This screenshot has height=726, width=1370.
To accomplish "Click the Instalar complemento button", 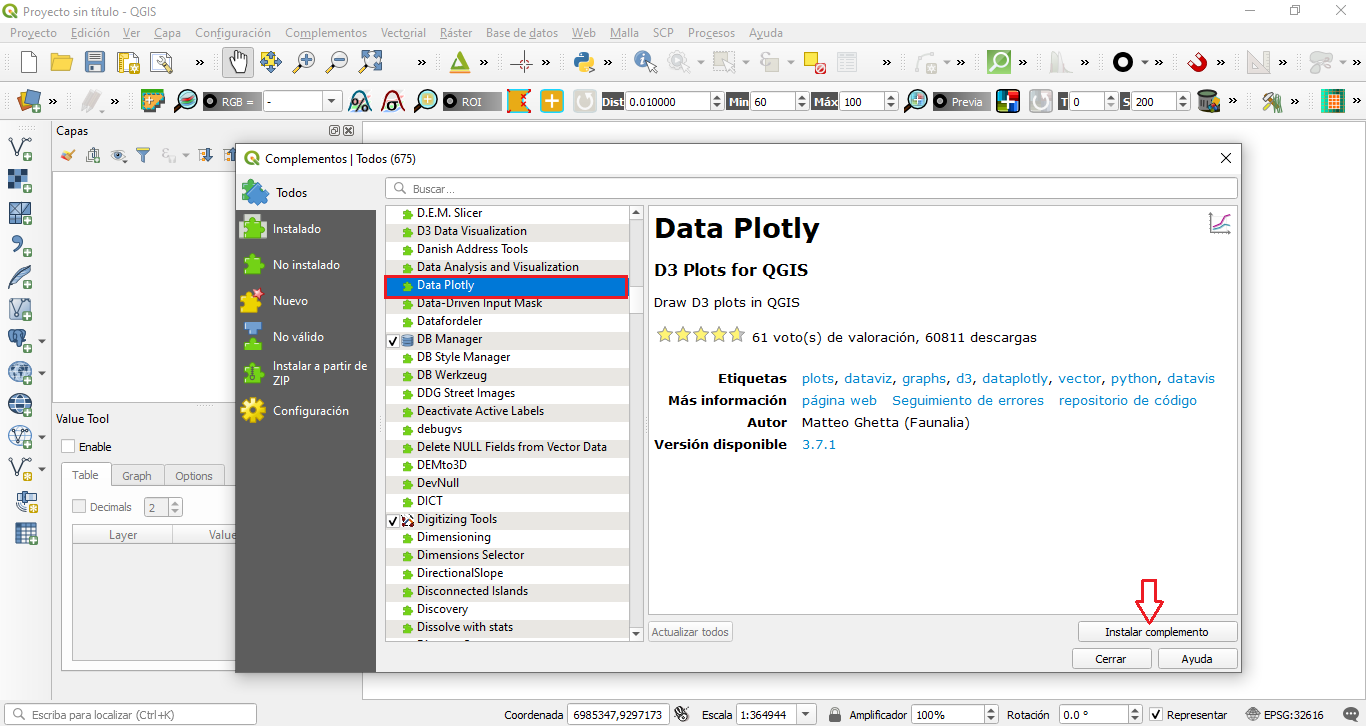I will click(1157, 631).
